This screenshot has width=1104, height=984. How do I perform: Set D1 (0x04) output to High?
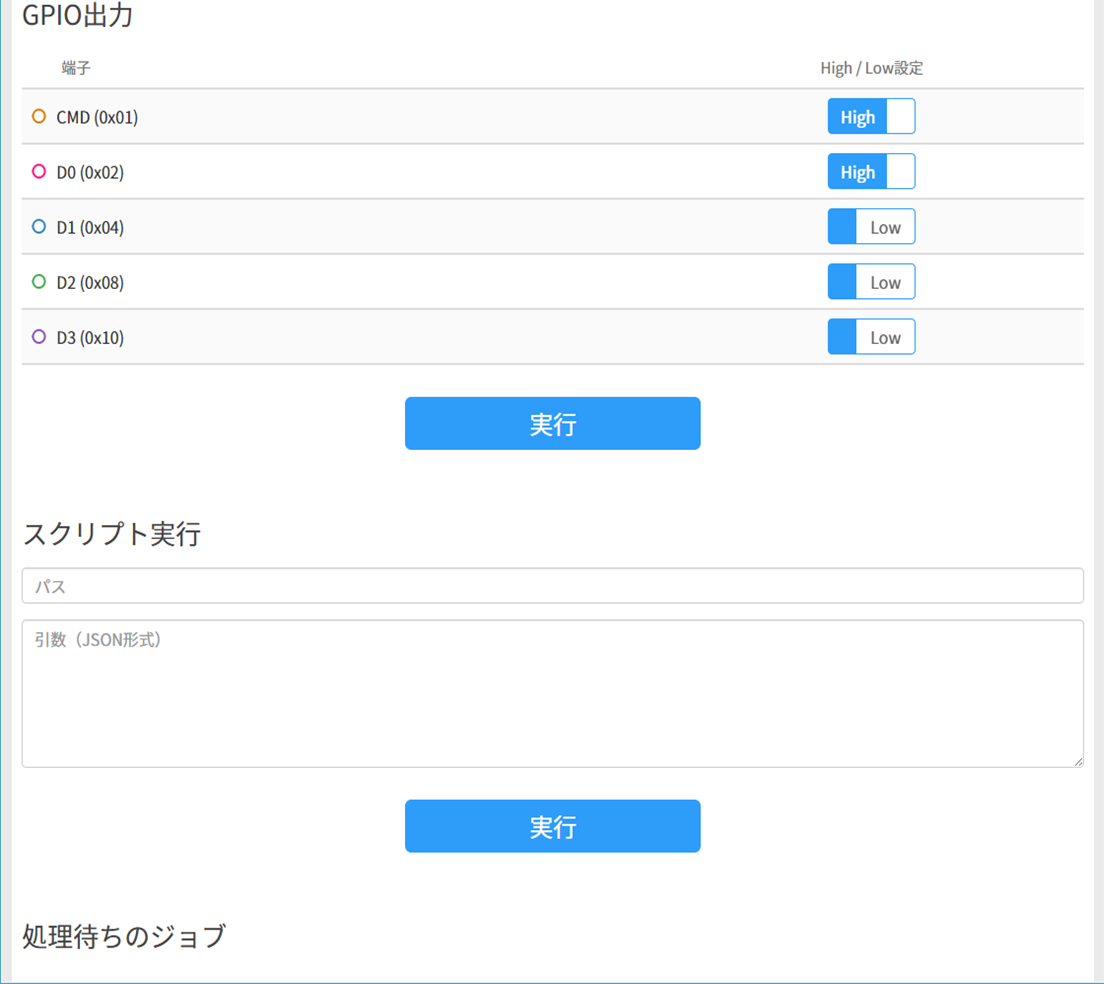tap(871, 226)
